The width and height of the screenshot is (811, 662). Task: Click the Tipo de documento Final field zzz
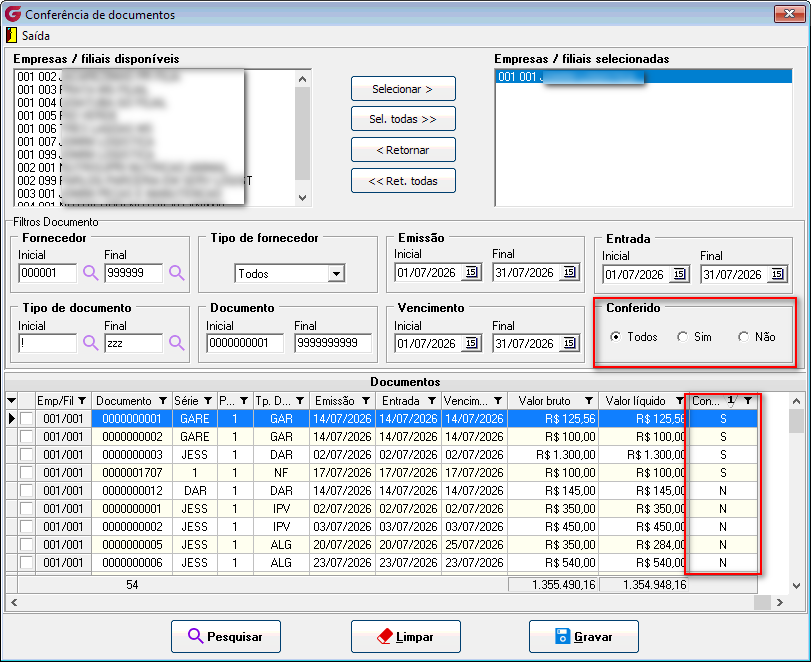coord(133,343)
